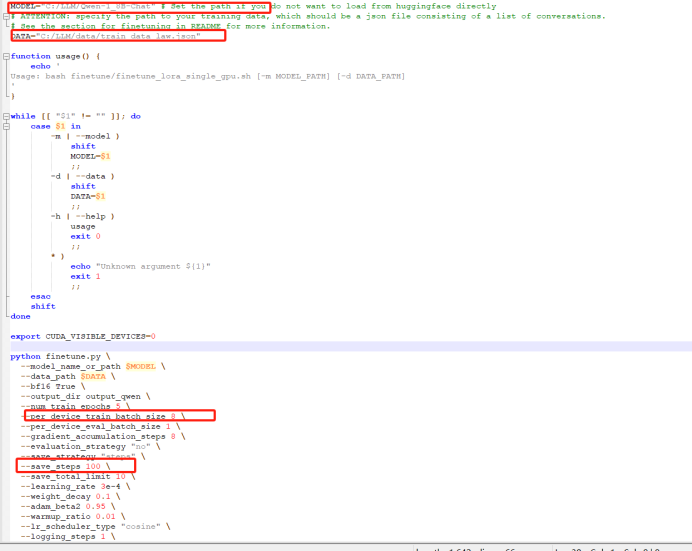Collapse the fold marker beside 'case $1 in'
692x551 pixels.
tap(6, 127)
